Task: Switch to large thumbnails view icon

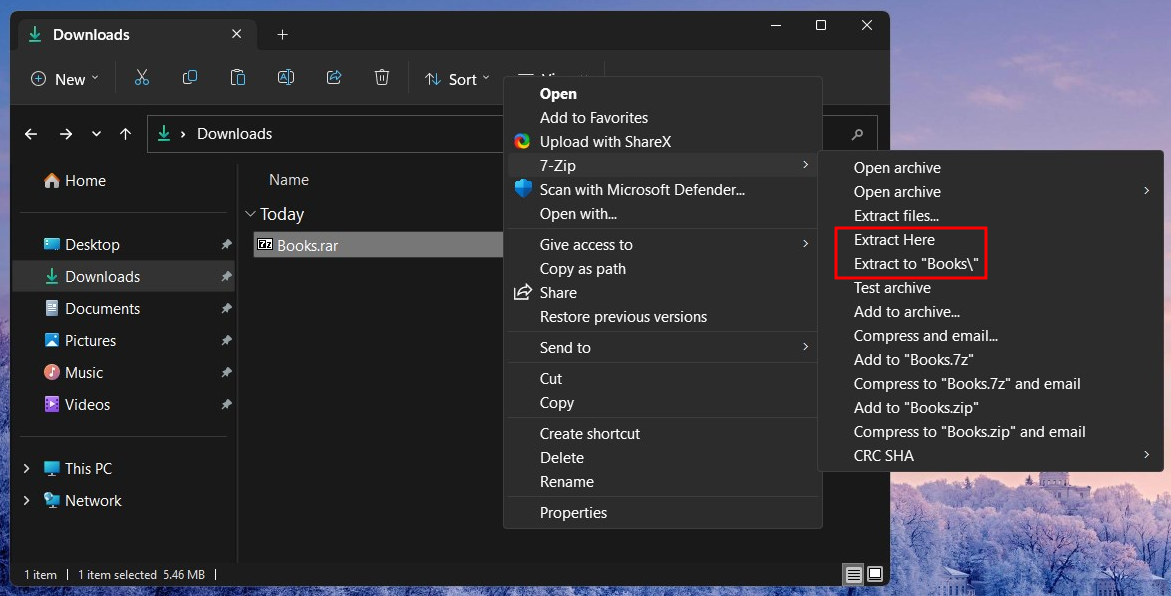Action: [x=875, y=574]
